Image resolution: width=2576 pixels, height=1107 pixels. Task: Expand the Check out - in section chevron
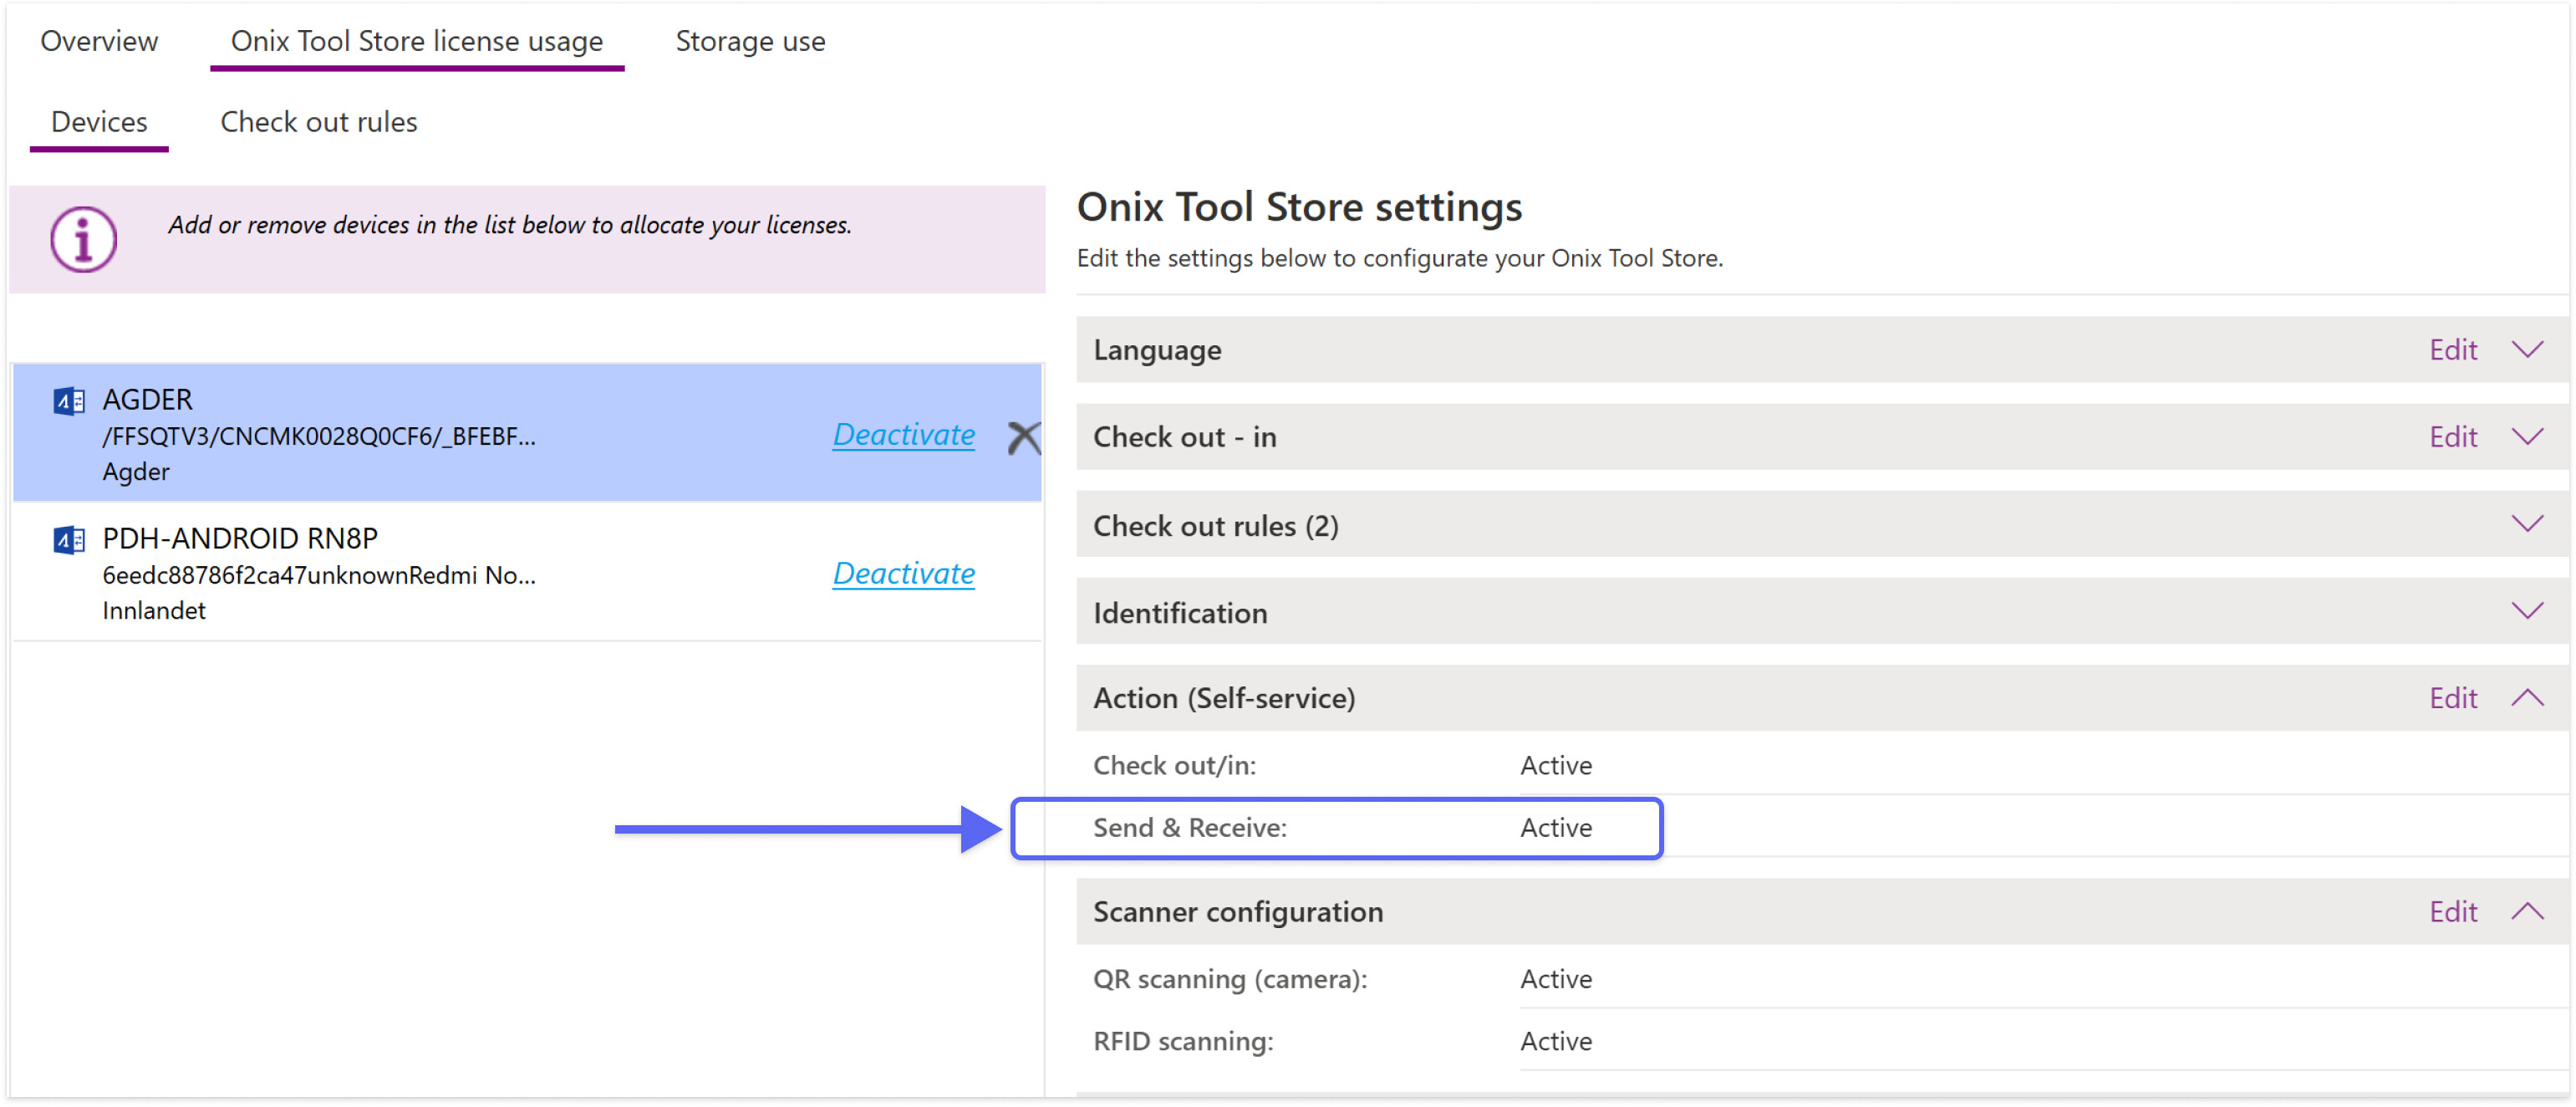(2527, 437)
